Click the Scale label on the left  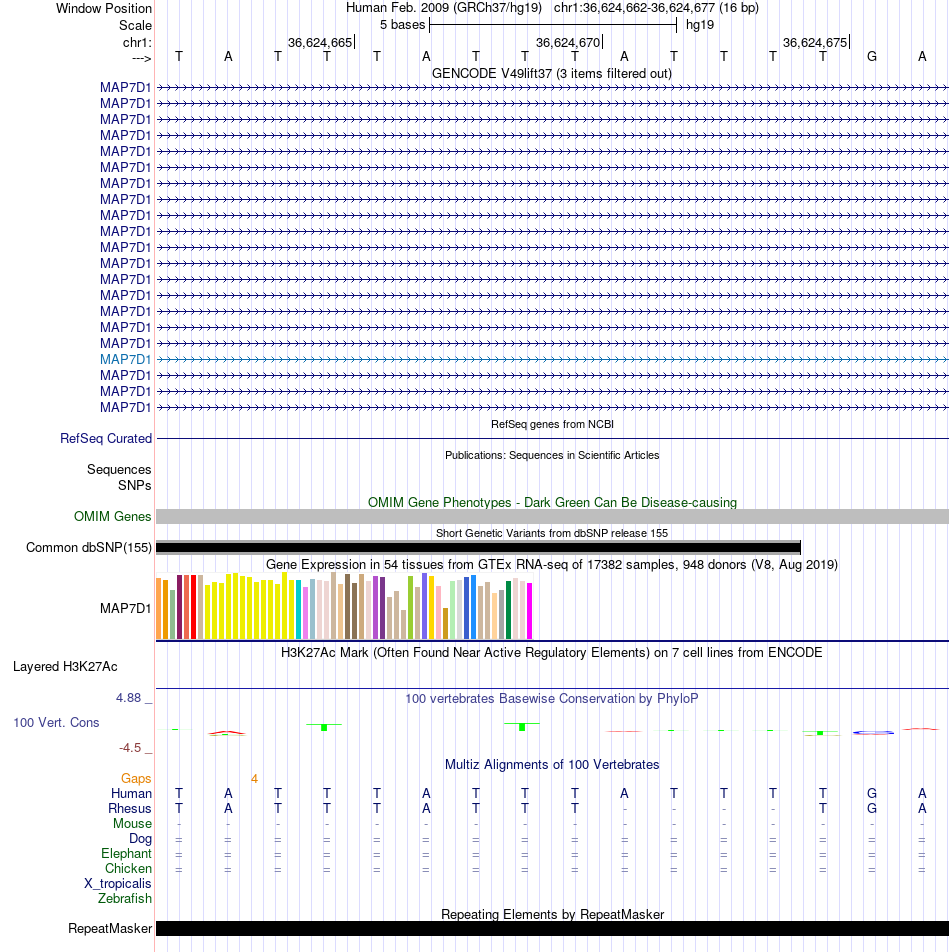point(135,26)
